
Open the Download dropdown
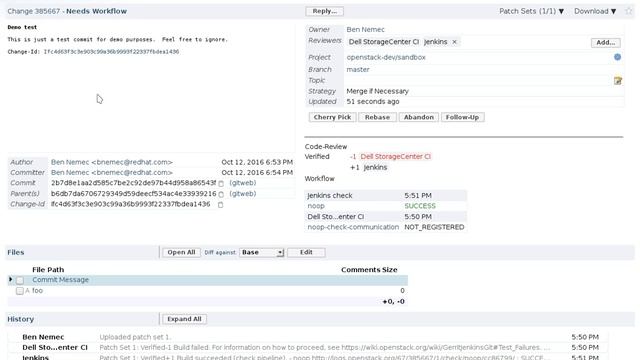point(595,11)
